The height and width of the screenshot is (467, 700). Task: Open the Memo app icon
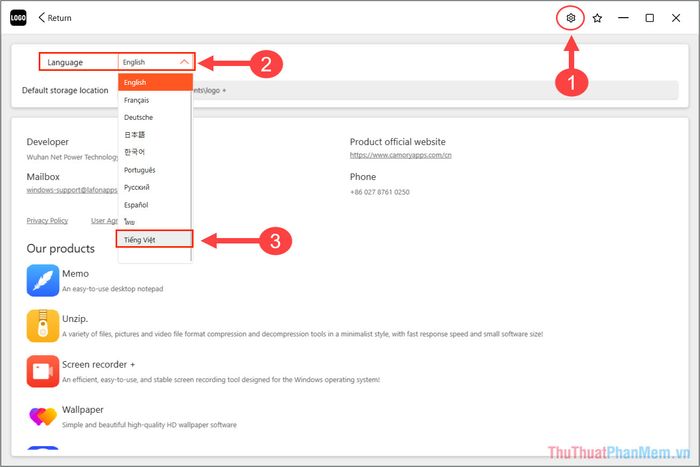(43, 280)
